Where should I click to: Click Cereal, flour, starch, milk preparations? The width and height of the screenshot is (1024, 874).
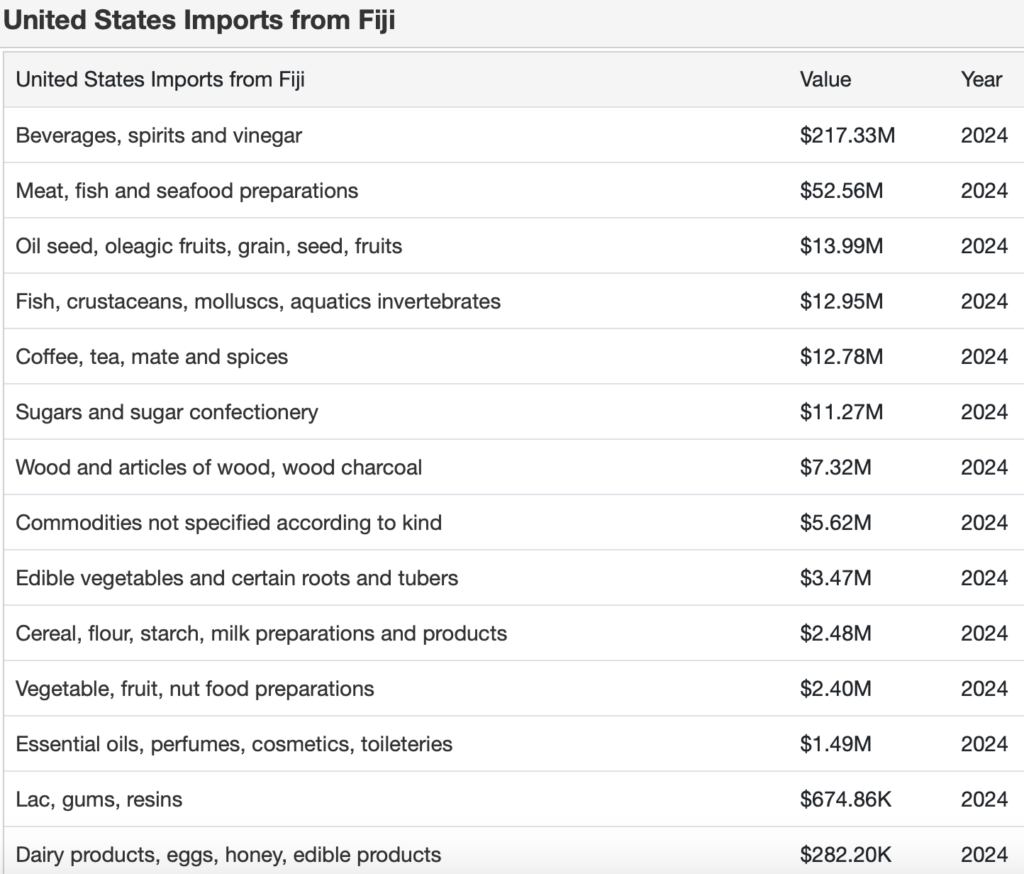pos(261,633)
